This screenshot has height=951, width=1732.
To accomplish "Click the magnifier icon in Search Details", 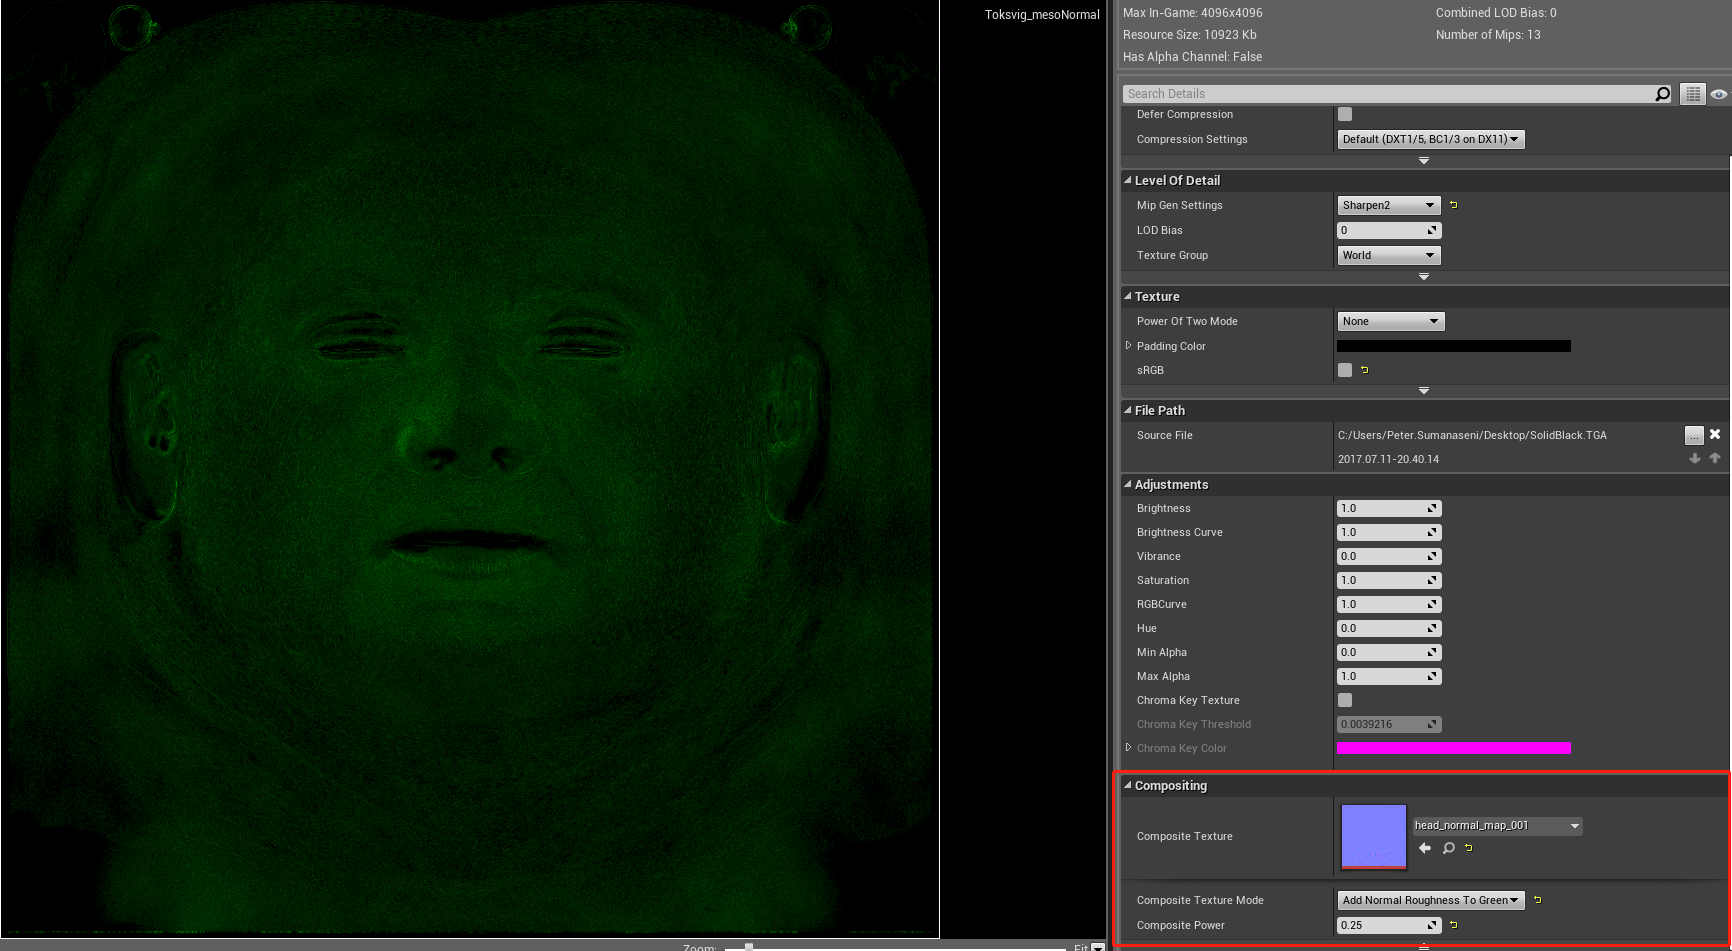I will click(x=1662, y=94).
